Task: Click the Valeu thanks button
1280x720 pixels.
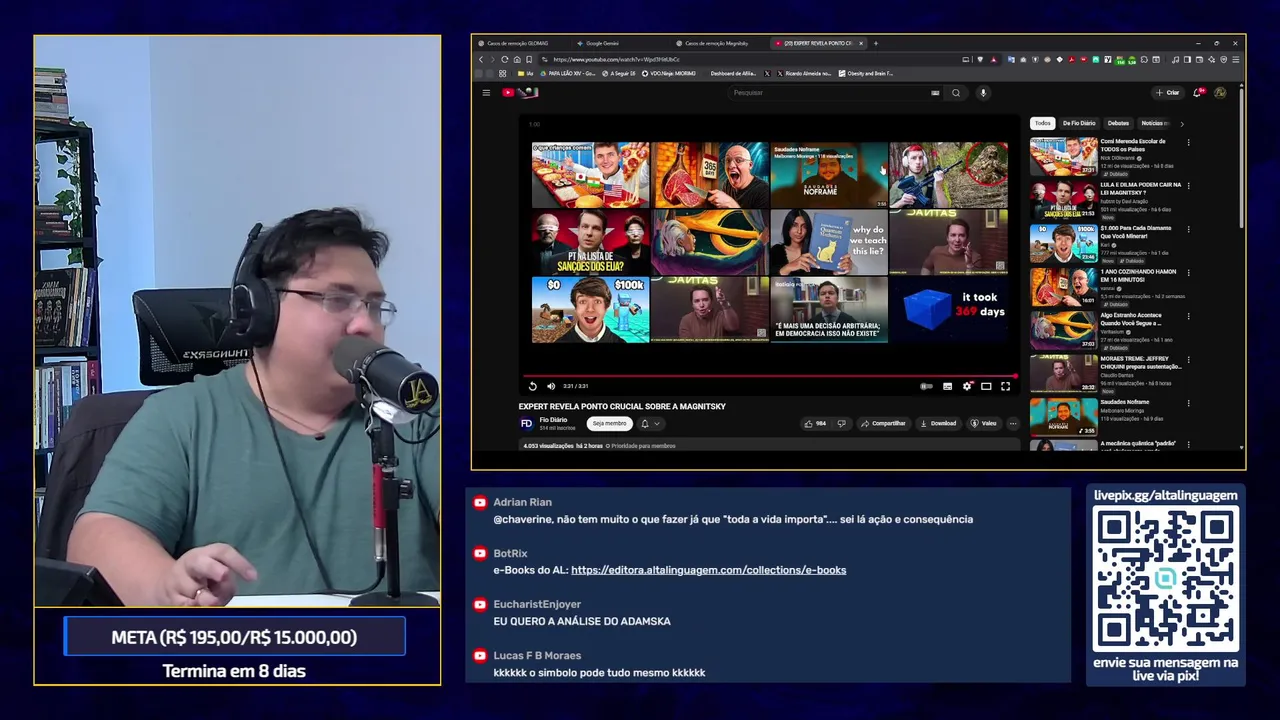Action: pyautogui.click(x=984, y=423)
